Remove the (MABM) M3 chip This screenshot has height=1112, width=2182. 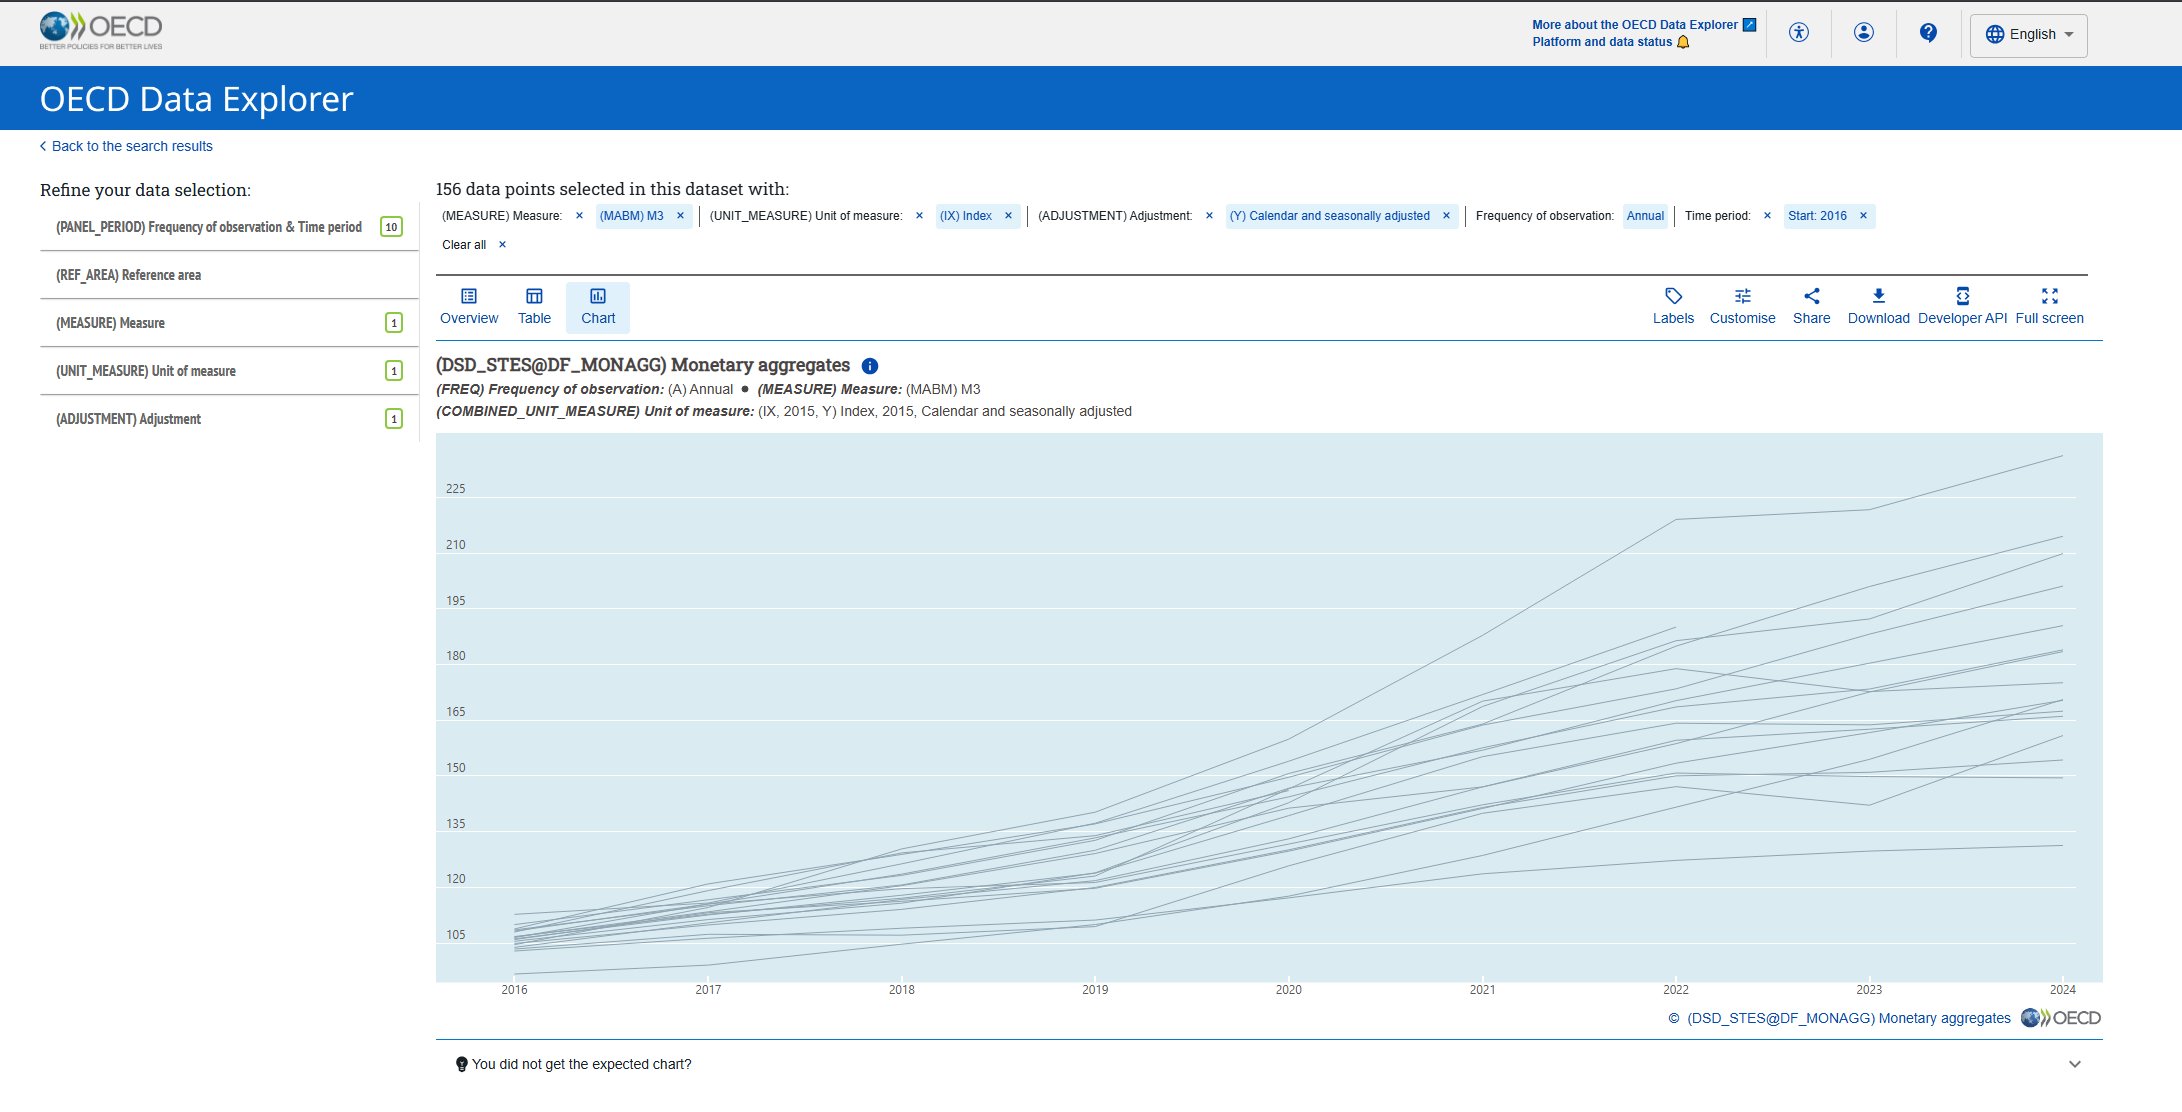coord(680,216)
